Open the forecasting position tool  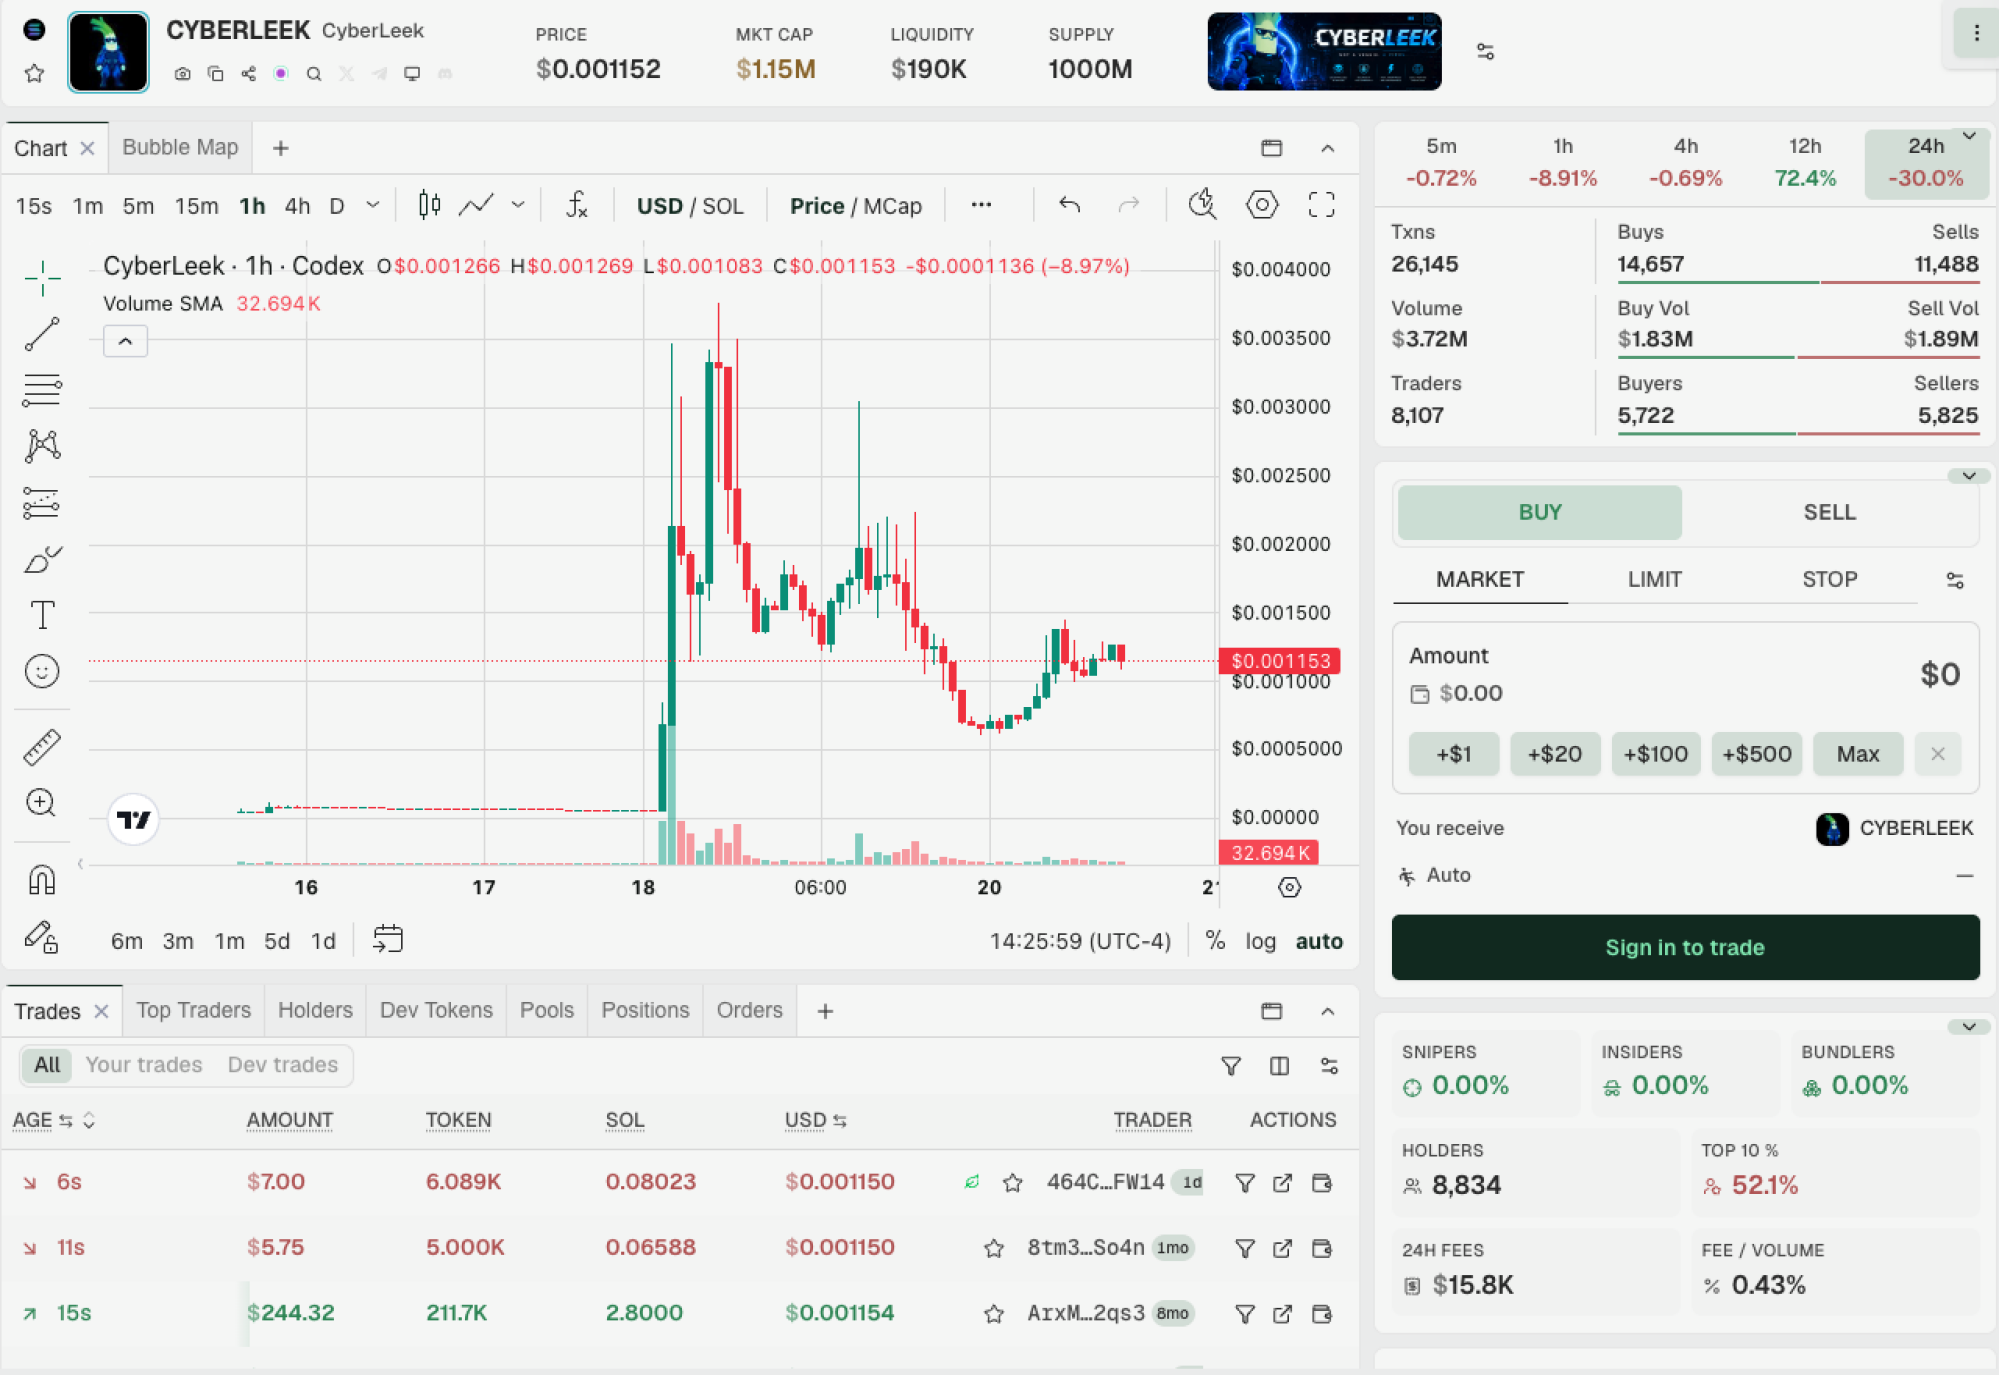tap(42, 502)
